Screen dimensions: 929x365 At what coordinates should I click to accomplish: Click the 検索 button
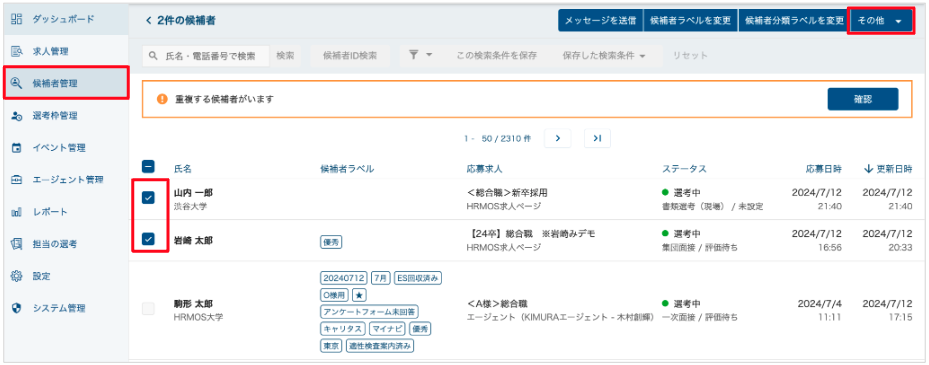[285, 56]
